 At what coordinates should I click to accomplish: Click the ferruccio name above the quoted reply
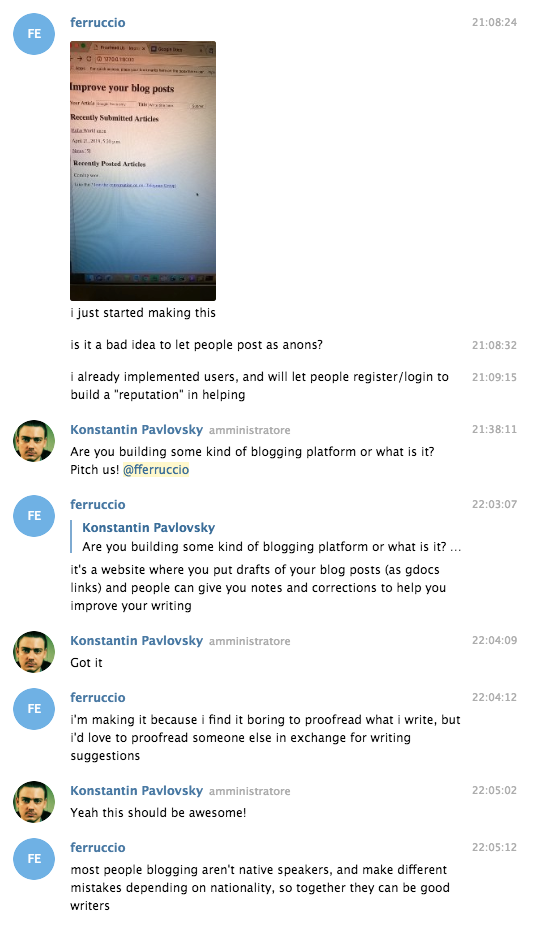tap(98, 504)
